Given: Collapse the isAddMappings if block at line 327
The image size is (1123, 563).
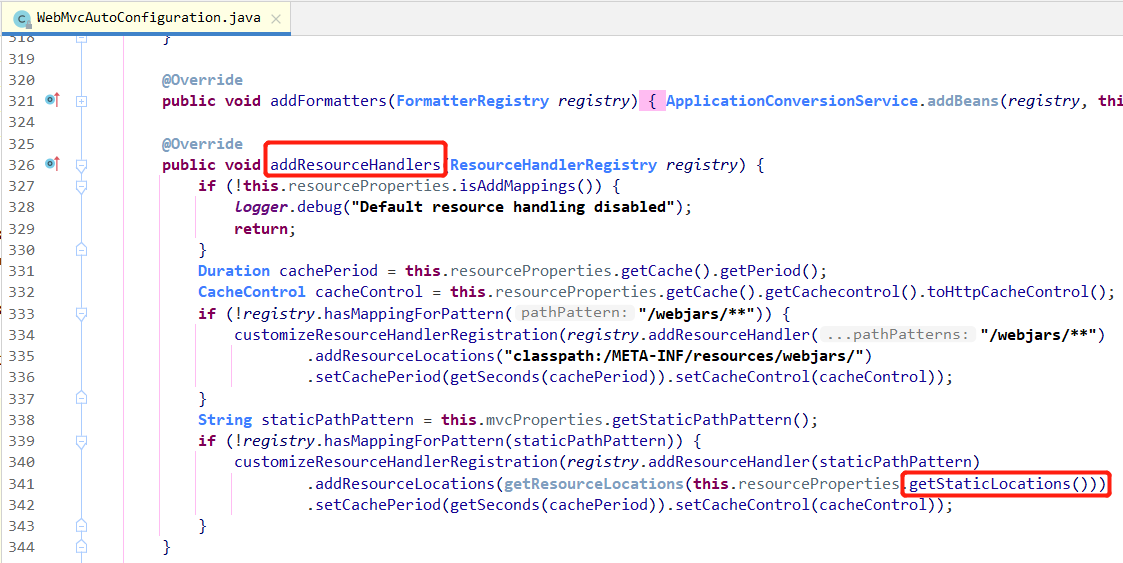Looking at the screenshot, I should tap(82, 186).
